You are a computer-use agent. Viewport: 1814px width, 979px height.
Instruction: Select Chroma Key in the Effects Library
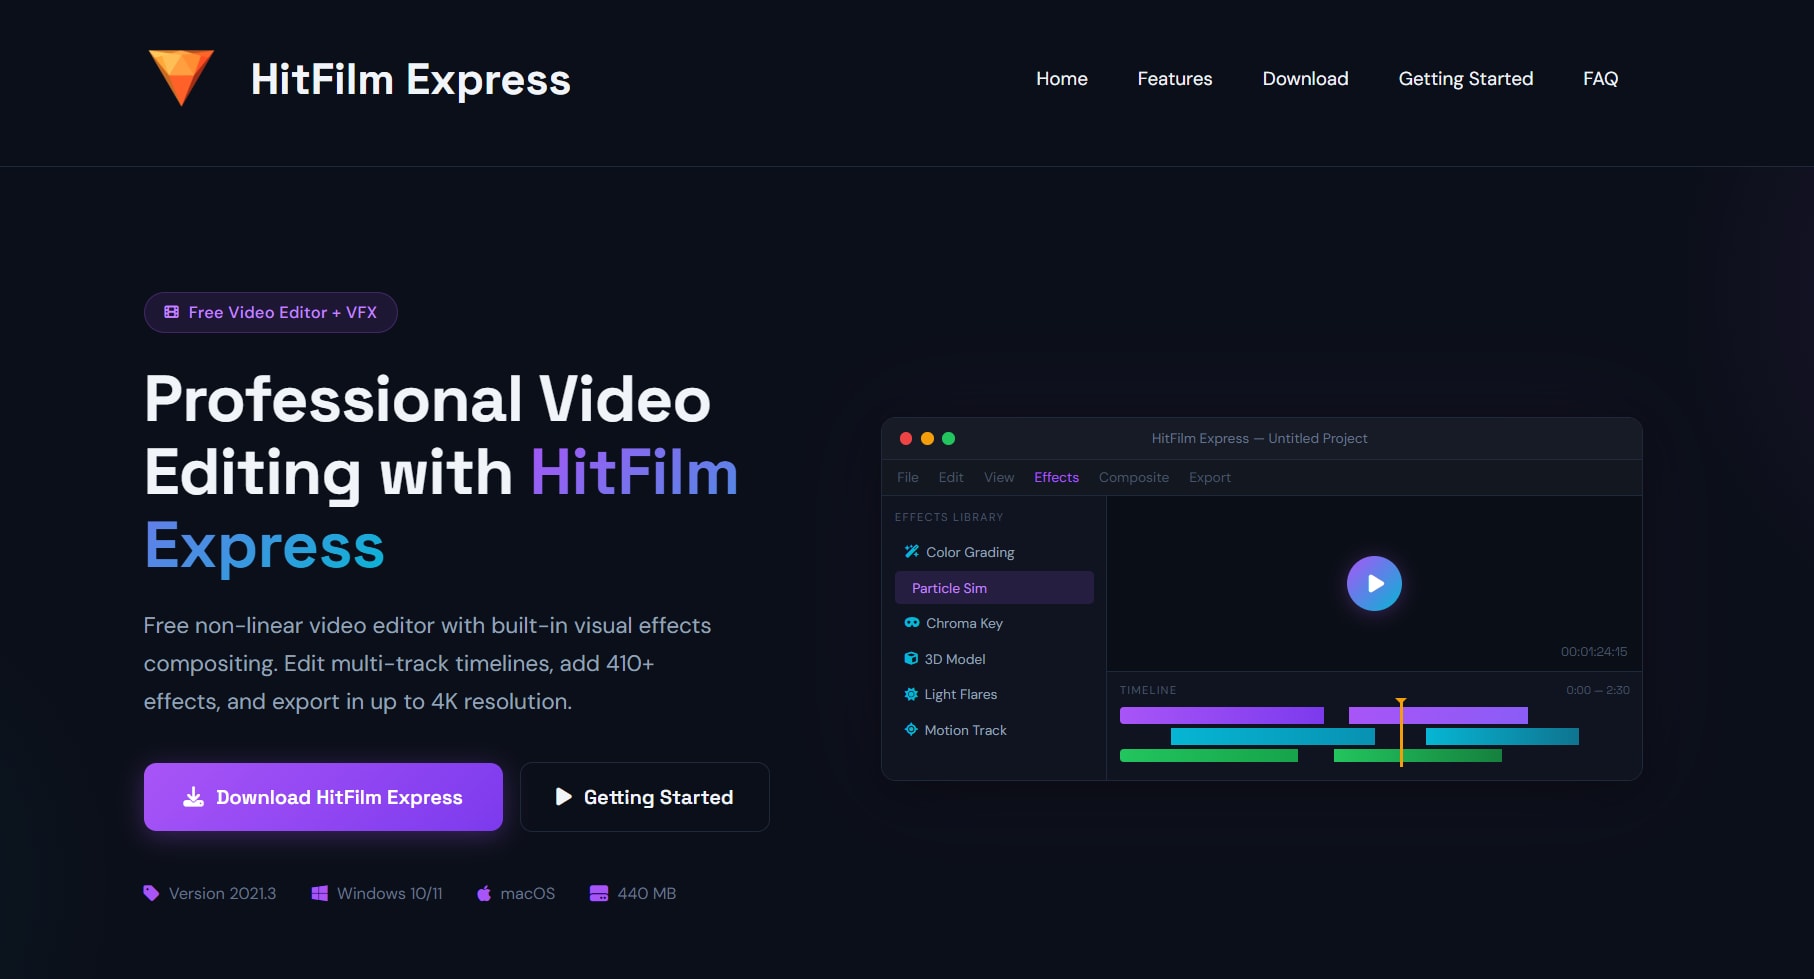994,623
